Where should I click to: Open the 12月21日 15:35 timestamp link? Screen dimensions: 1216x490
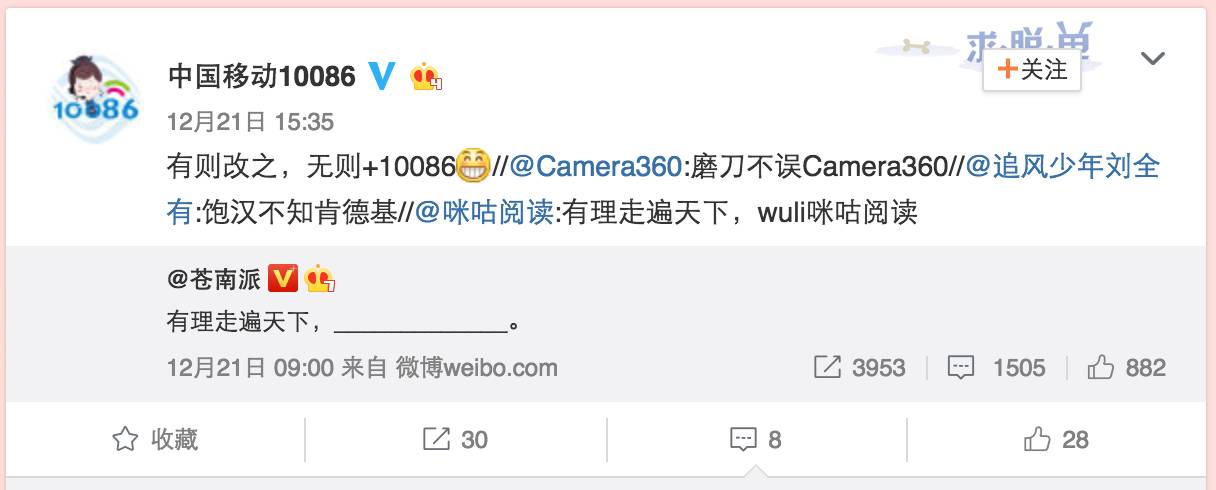click(250, 122)
